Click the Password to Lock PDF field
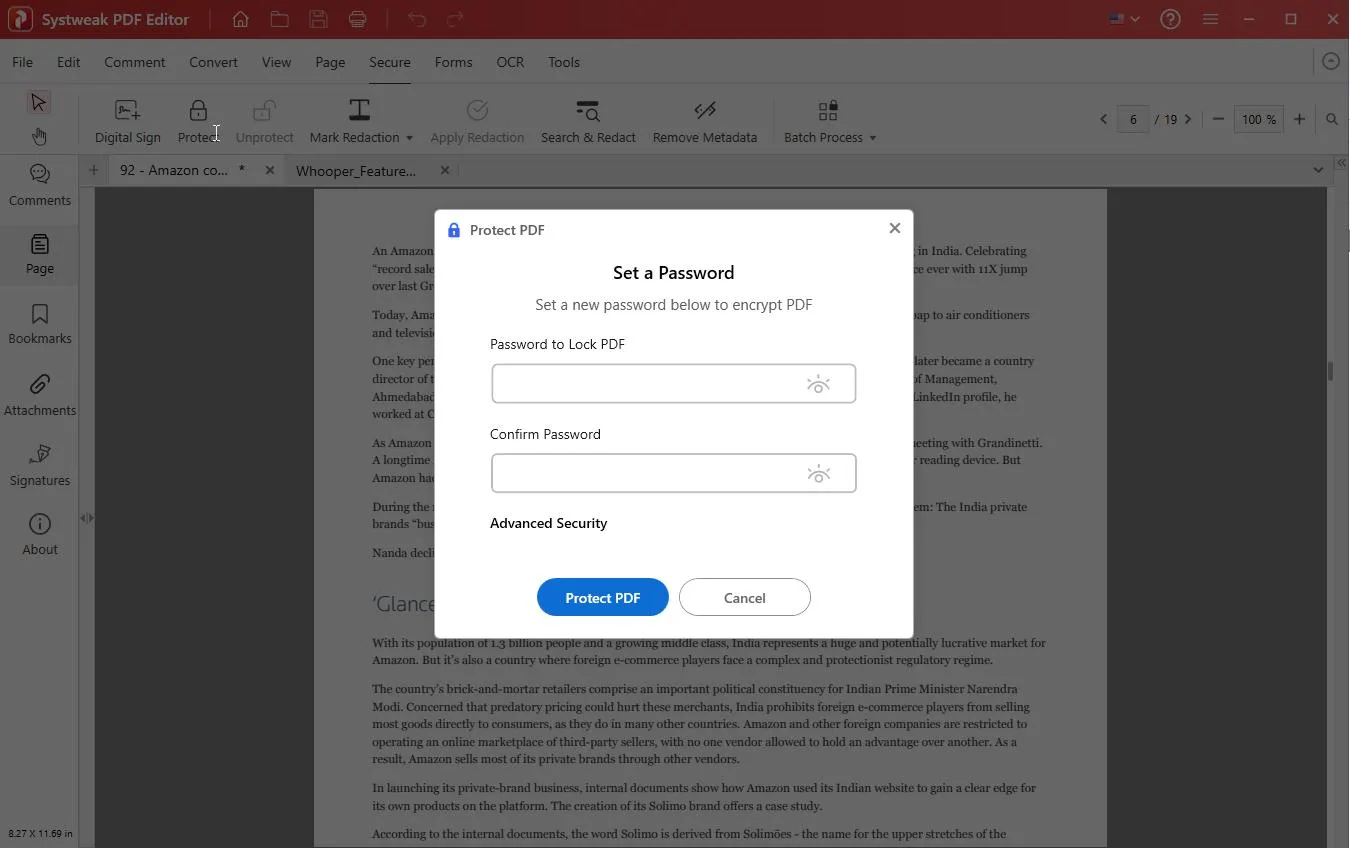The height and width of the screenshot is (848, 1350). [x=645, y=384]
